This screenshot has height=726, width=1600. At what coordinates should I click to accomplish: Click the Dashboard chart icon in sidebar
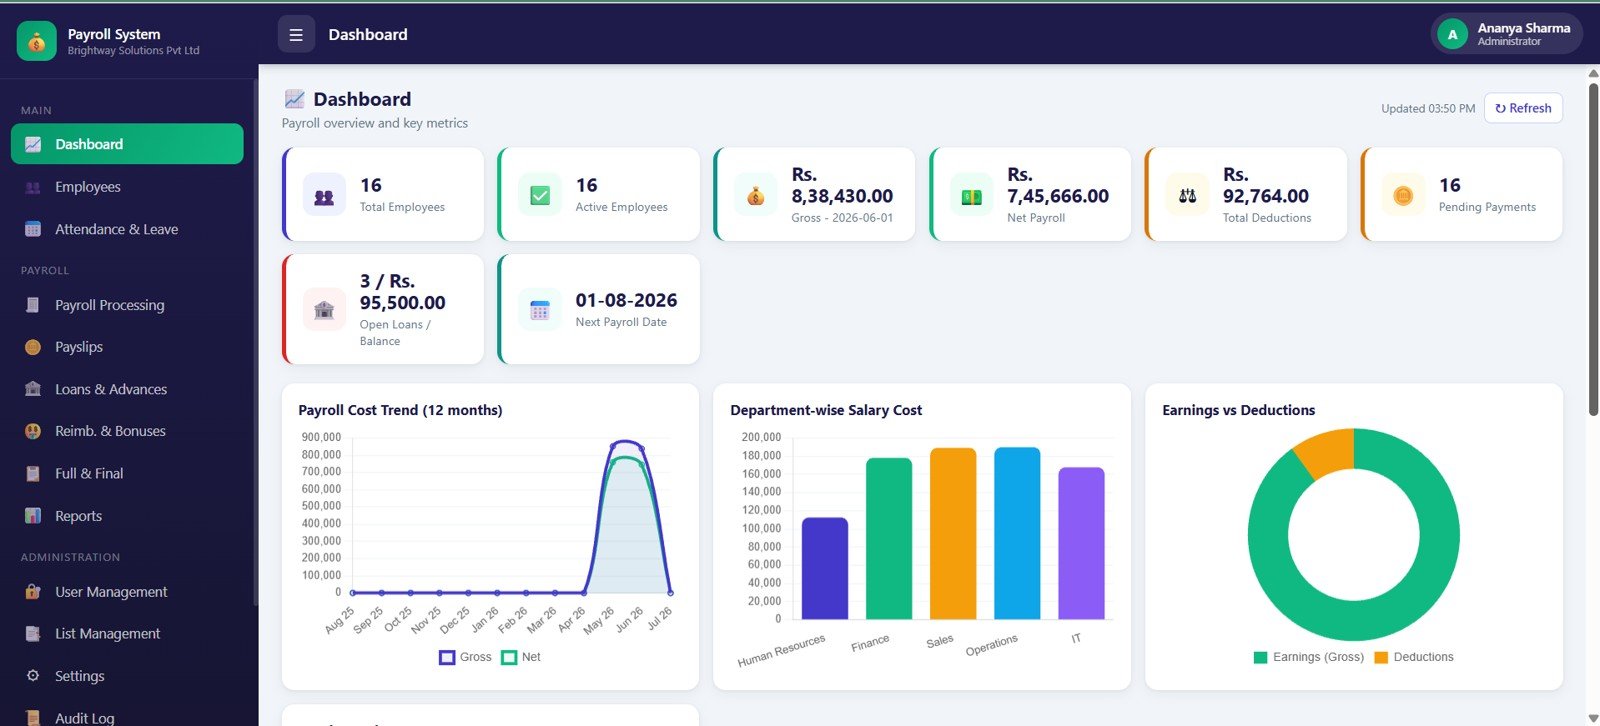pos(33,144)
